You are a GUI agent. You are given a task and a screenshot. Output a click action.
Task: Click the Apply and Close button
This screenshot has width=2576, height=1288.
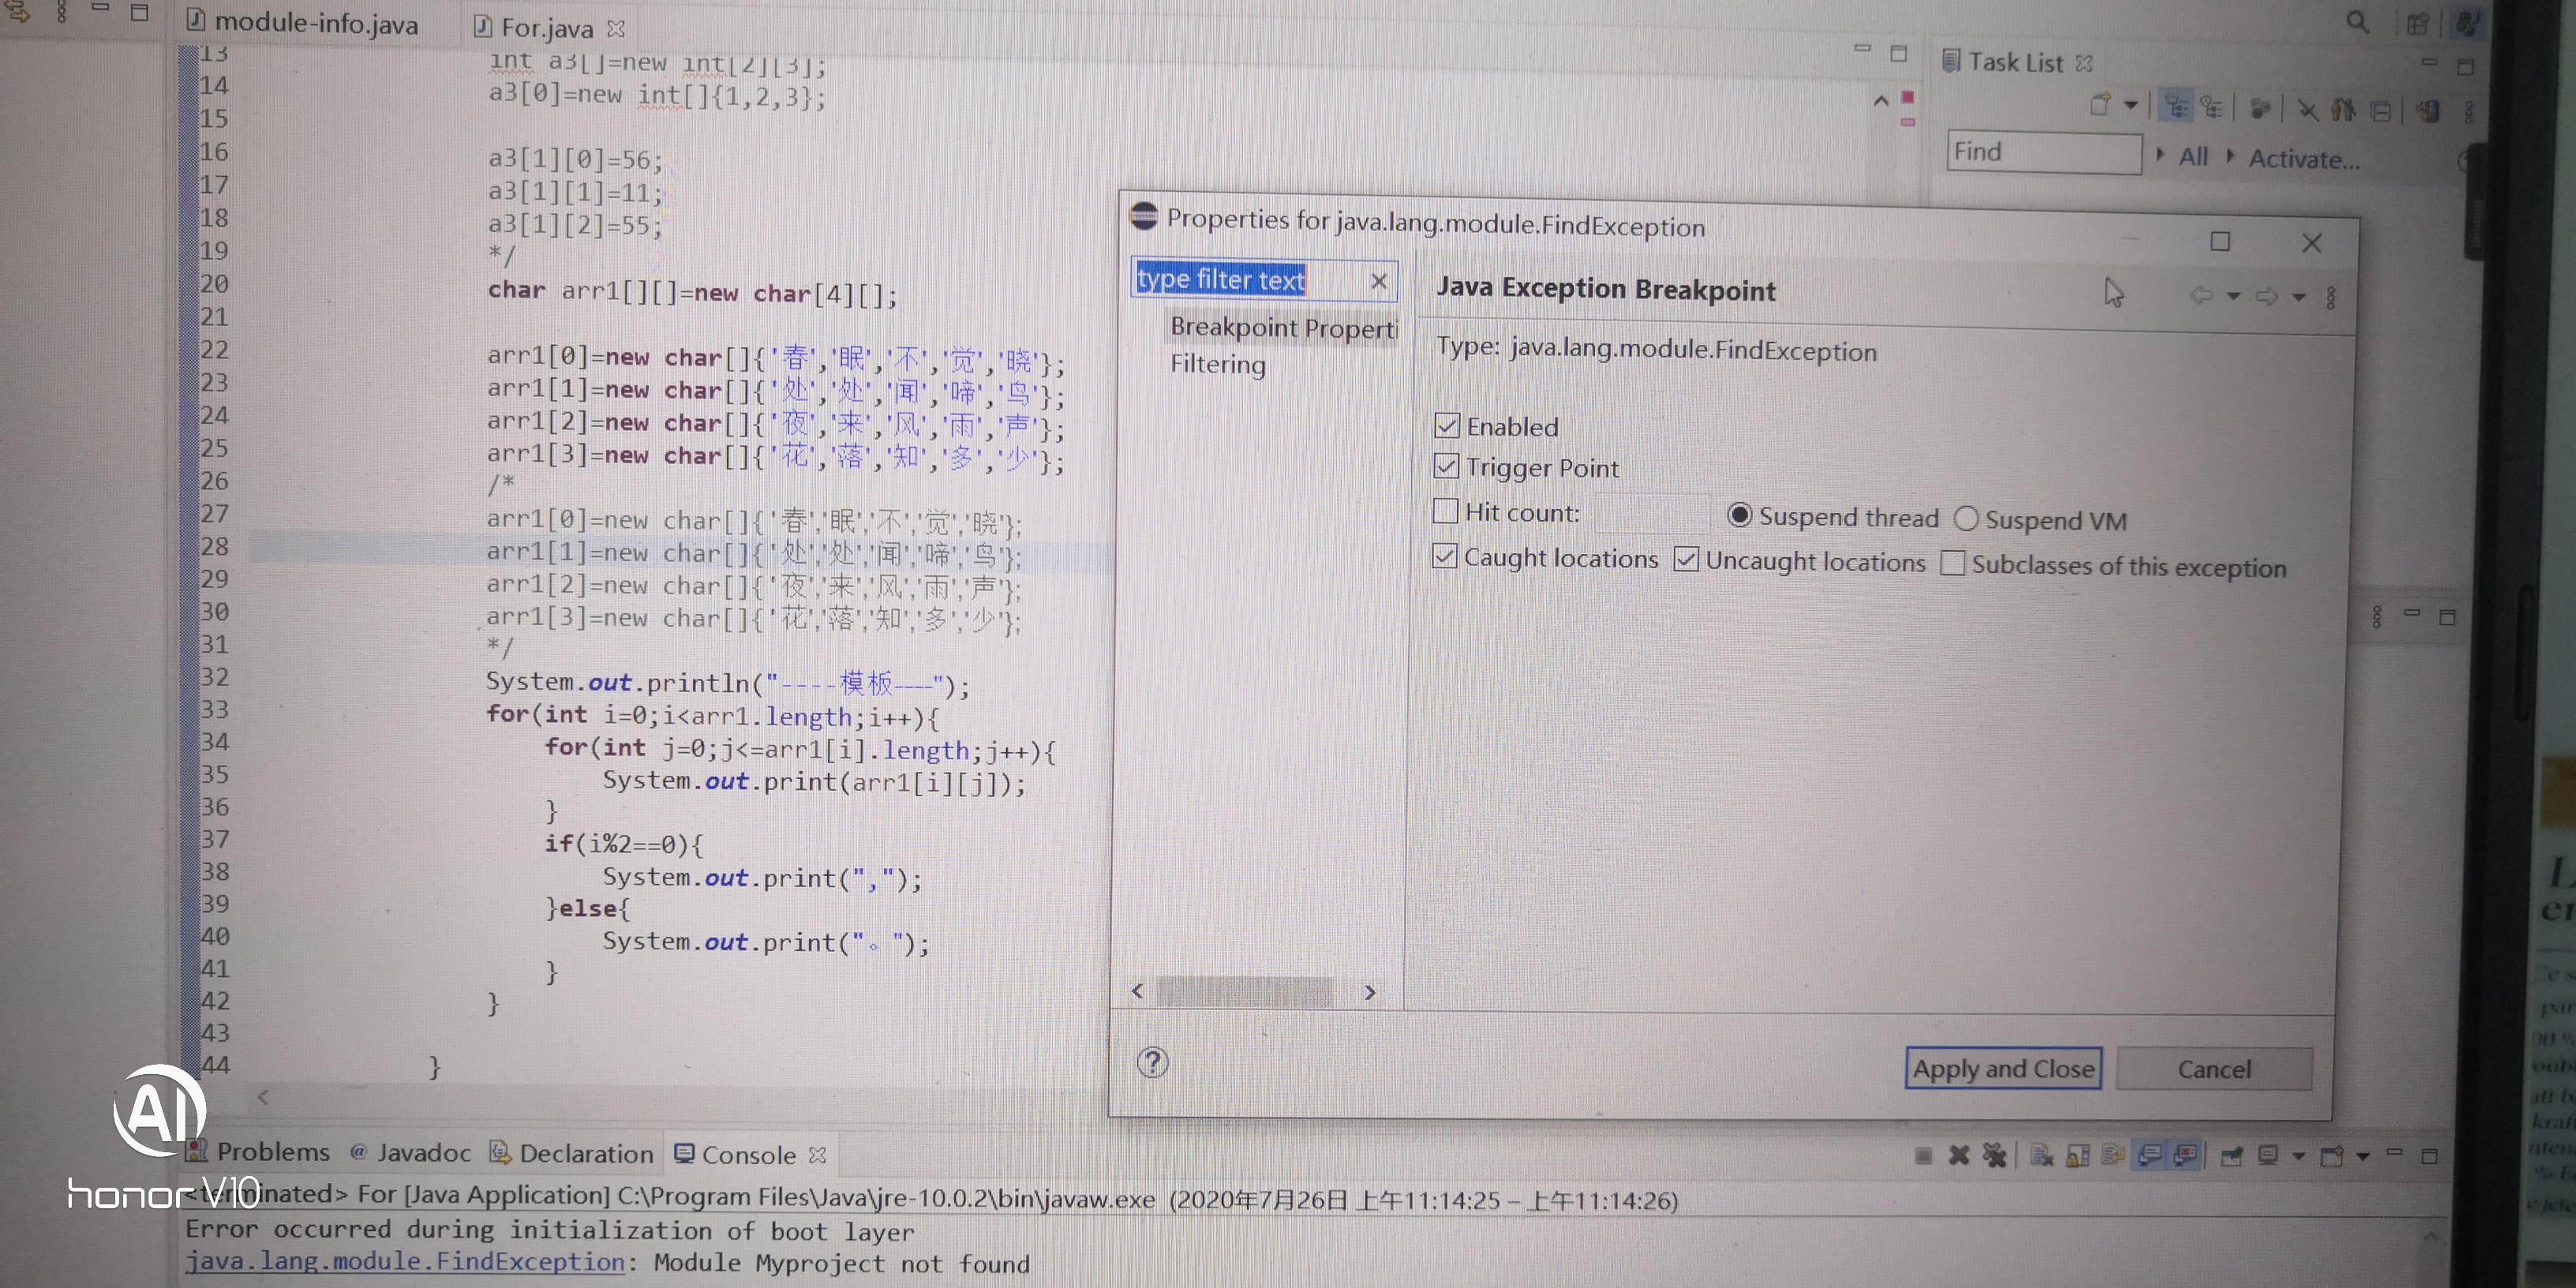(2003, 1068)
